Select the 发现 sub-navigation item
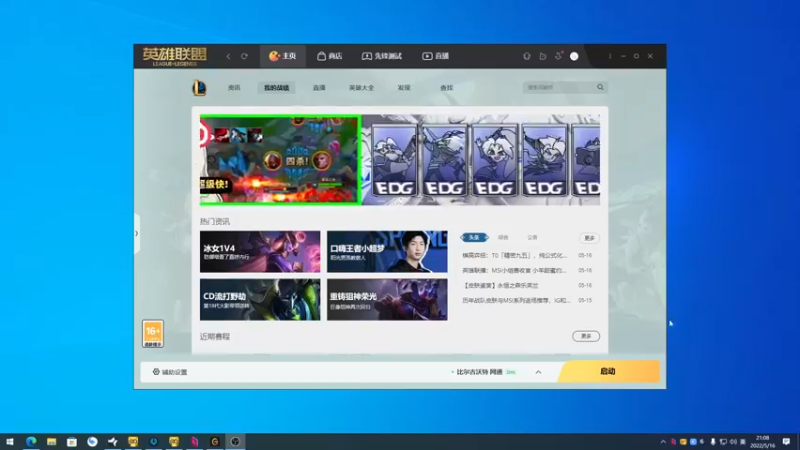Viewport: 800px width, 450px height. [x=404, y=88]
